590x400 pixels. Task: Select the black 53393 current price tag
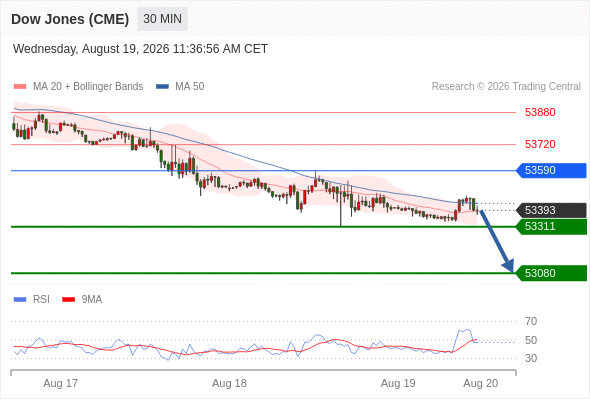tap(551, 210)
